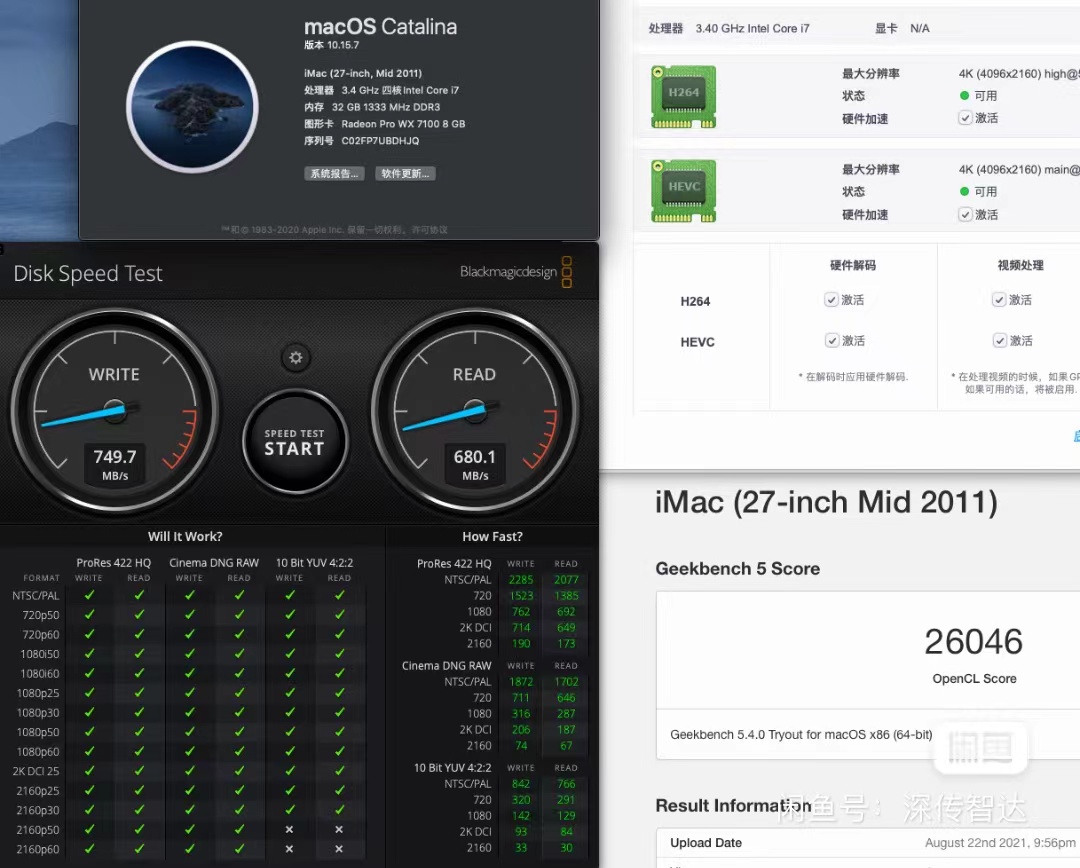Click the 1080p60 row label
The image size is (1080, 868).
pos(38,752)
